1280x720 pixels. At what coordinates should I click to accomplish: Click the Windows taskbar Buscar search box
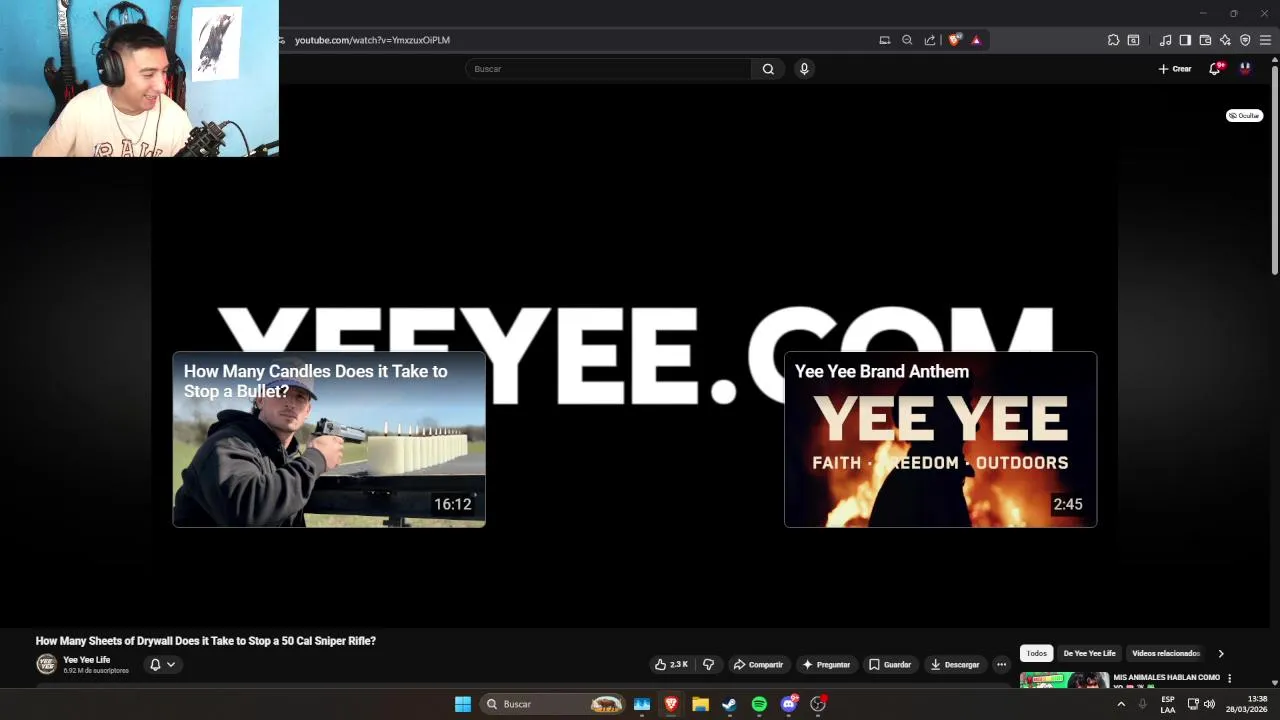[x=552, y=704]
